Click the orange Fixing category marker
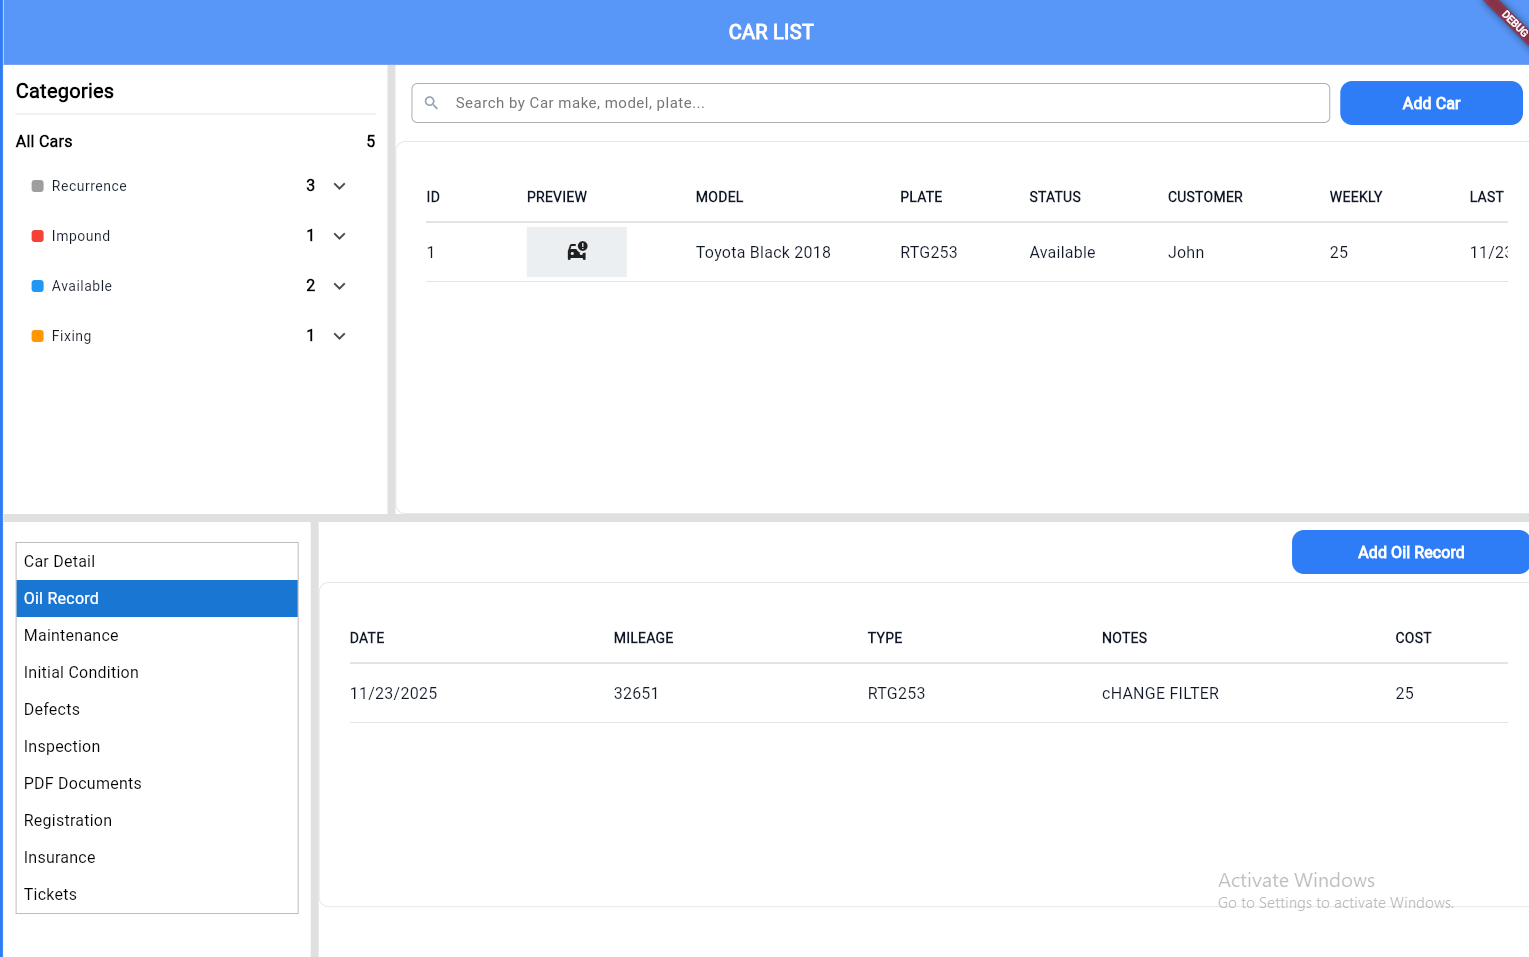This screenshot has width=1529, height=957. tap(38, 336)
